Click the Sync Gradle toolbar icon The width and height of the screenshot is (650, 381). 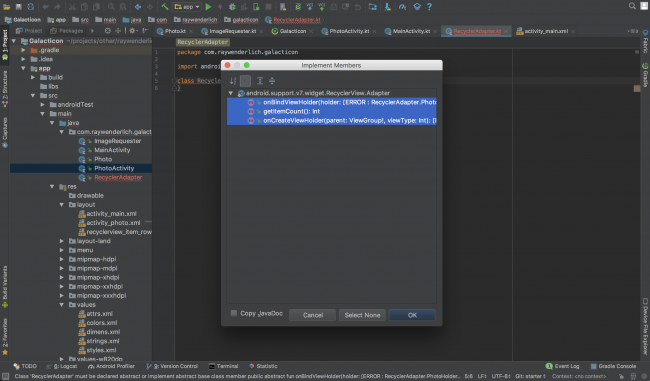(298, 7)
